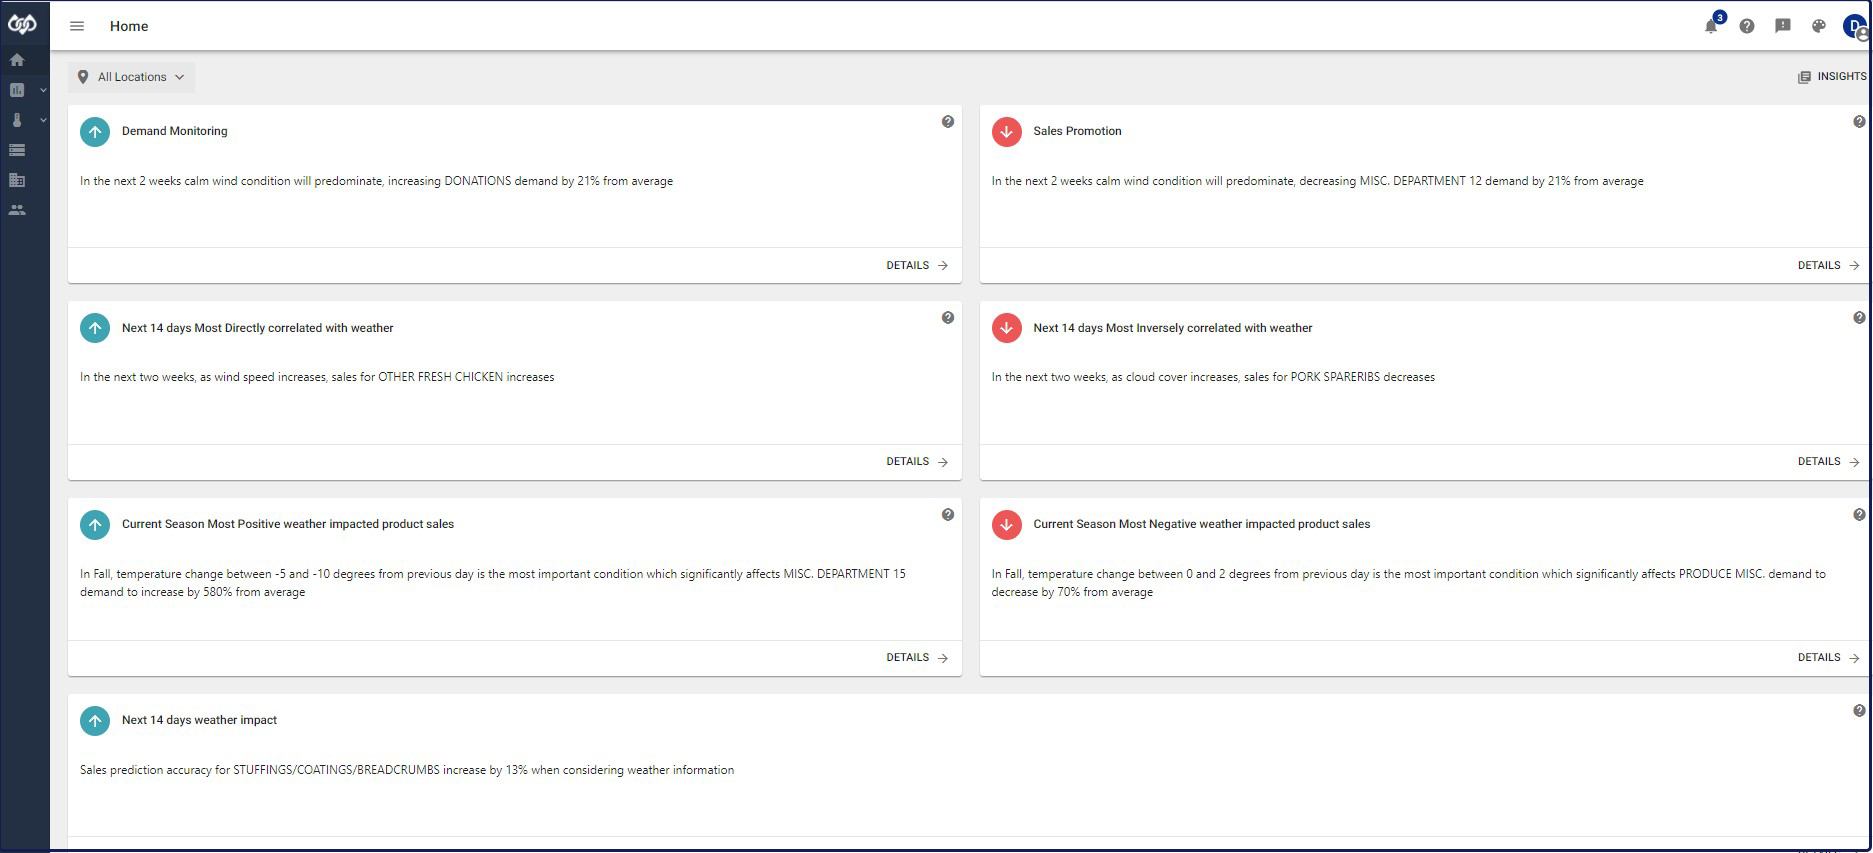View DETAILS for Demand Monitoring
Screen dimensions: 1873x853
click(x=917, y=266)
